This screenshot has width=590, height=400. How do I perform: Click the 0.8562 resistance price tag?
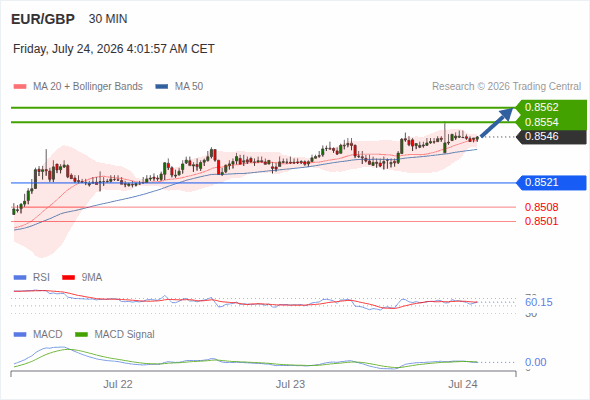click(x=551, y=107)
